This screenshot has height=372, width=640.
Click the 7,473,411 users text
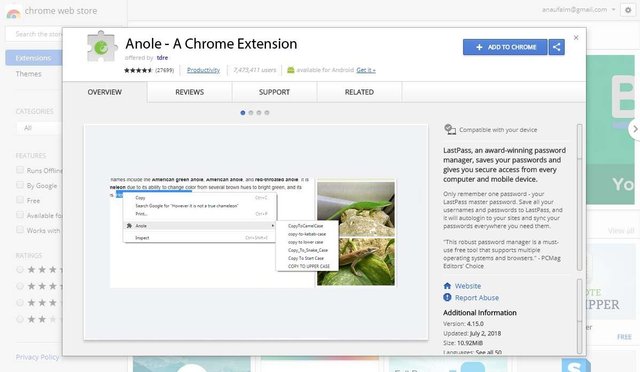coord(255,70)
